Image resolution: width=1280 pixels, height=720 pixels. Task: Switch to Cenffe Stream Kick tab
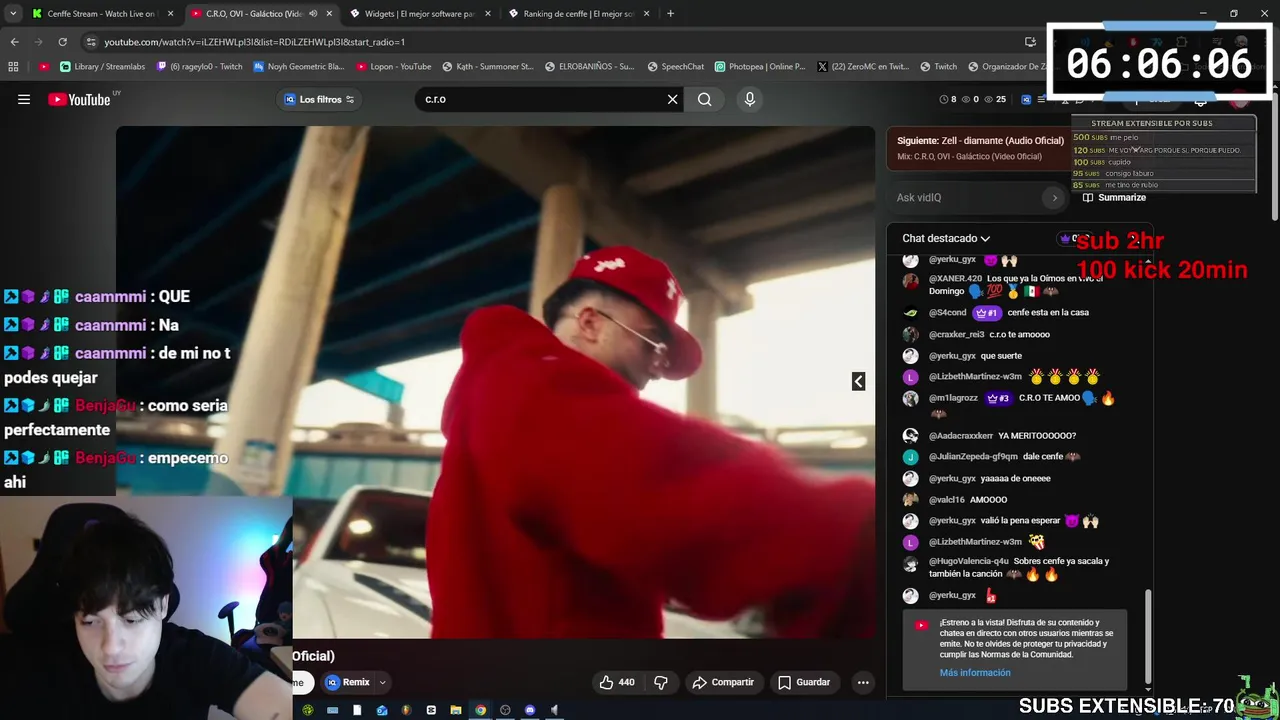click(100, 14)
